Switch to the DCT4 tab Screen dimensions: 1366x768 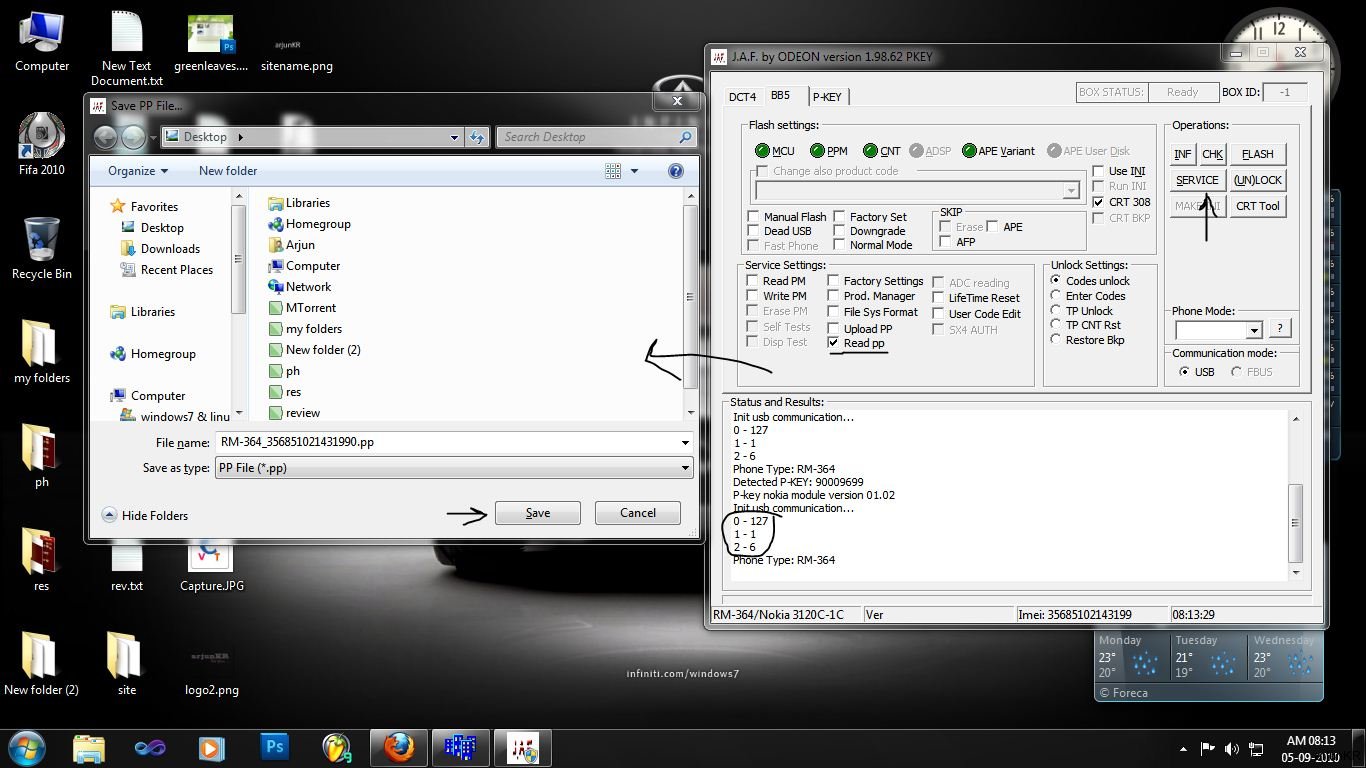(x=741, y=96)
